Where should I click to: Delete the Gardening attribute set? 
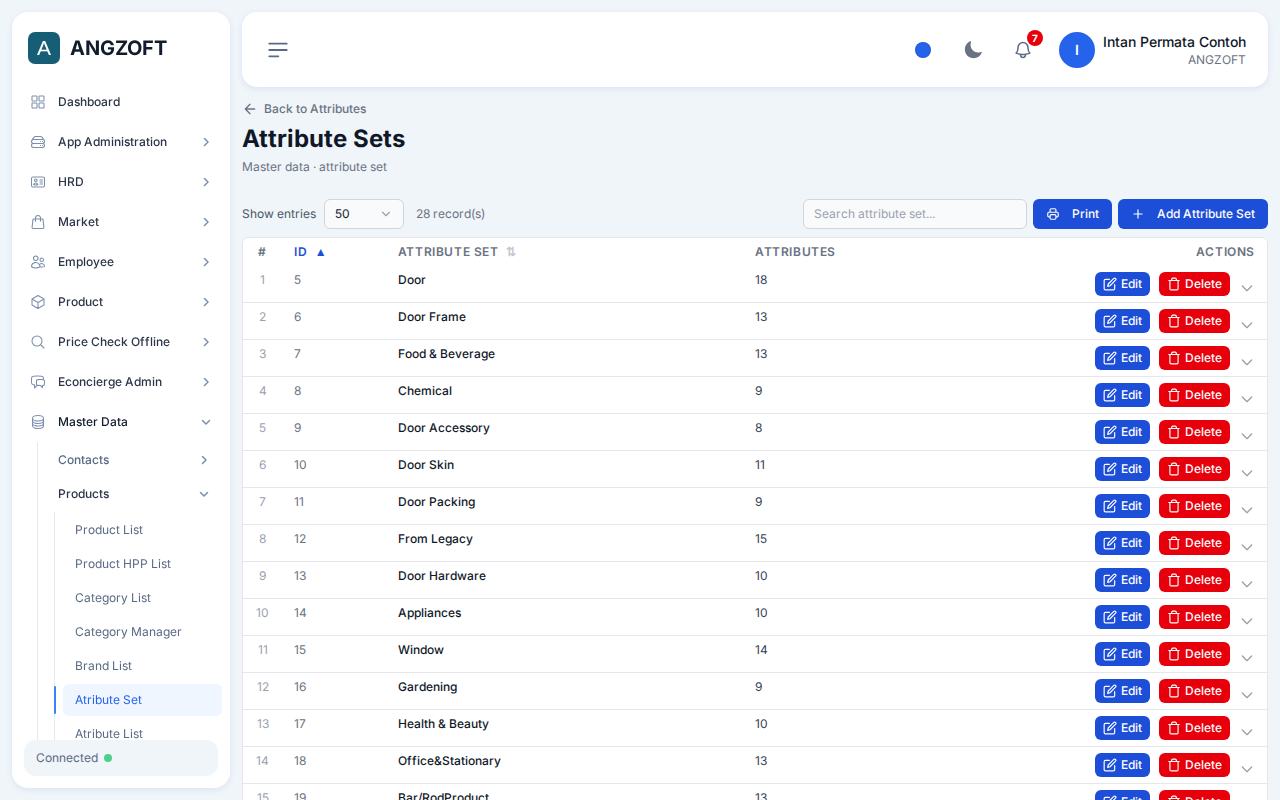pos(1194,691)
